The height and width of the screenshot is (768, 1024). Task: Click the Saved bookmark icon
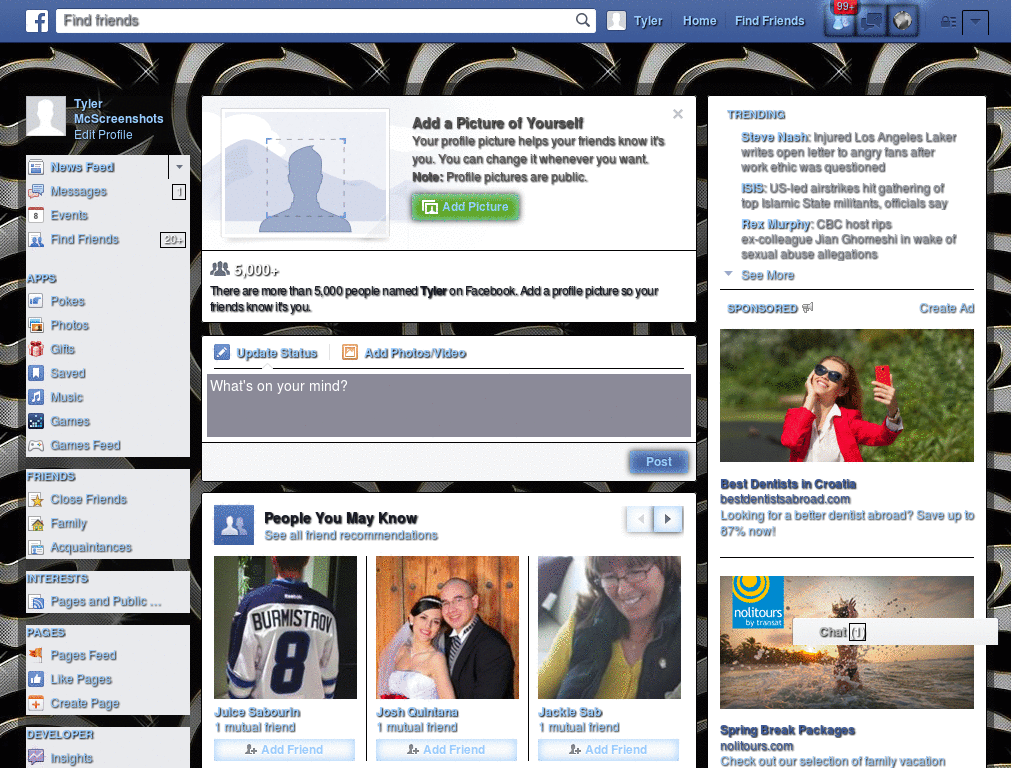[x=36, y=374]
